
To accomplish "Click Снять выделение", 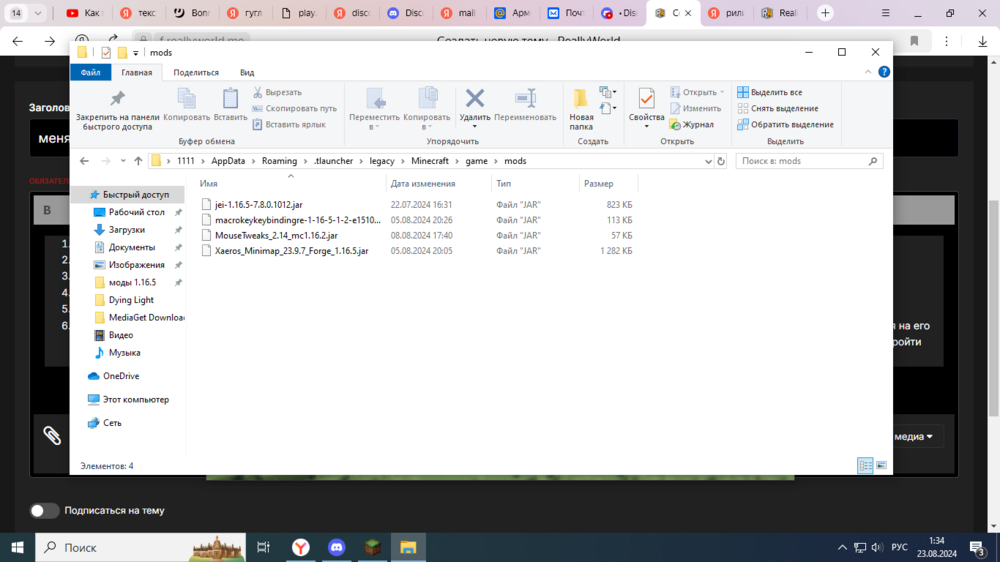I will [x=778, y=108].
